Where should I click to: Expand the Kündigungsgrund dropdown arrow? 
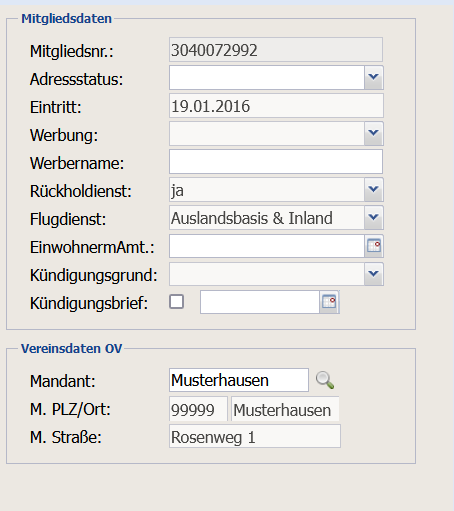coord(373,274)
